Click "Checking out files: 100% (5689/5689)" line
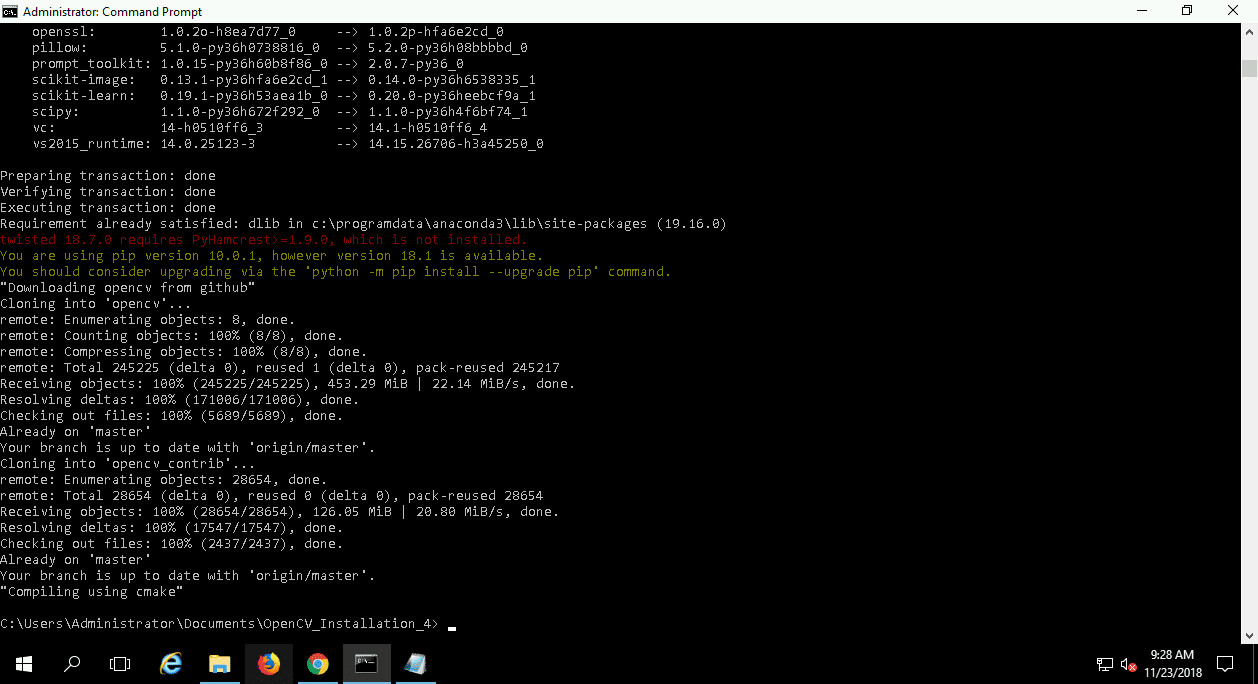Screen dimensions: 1258x684 tap(172, 416)
